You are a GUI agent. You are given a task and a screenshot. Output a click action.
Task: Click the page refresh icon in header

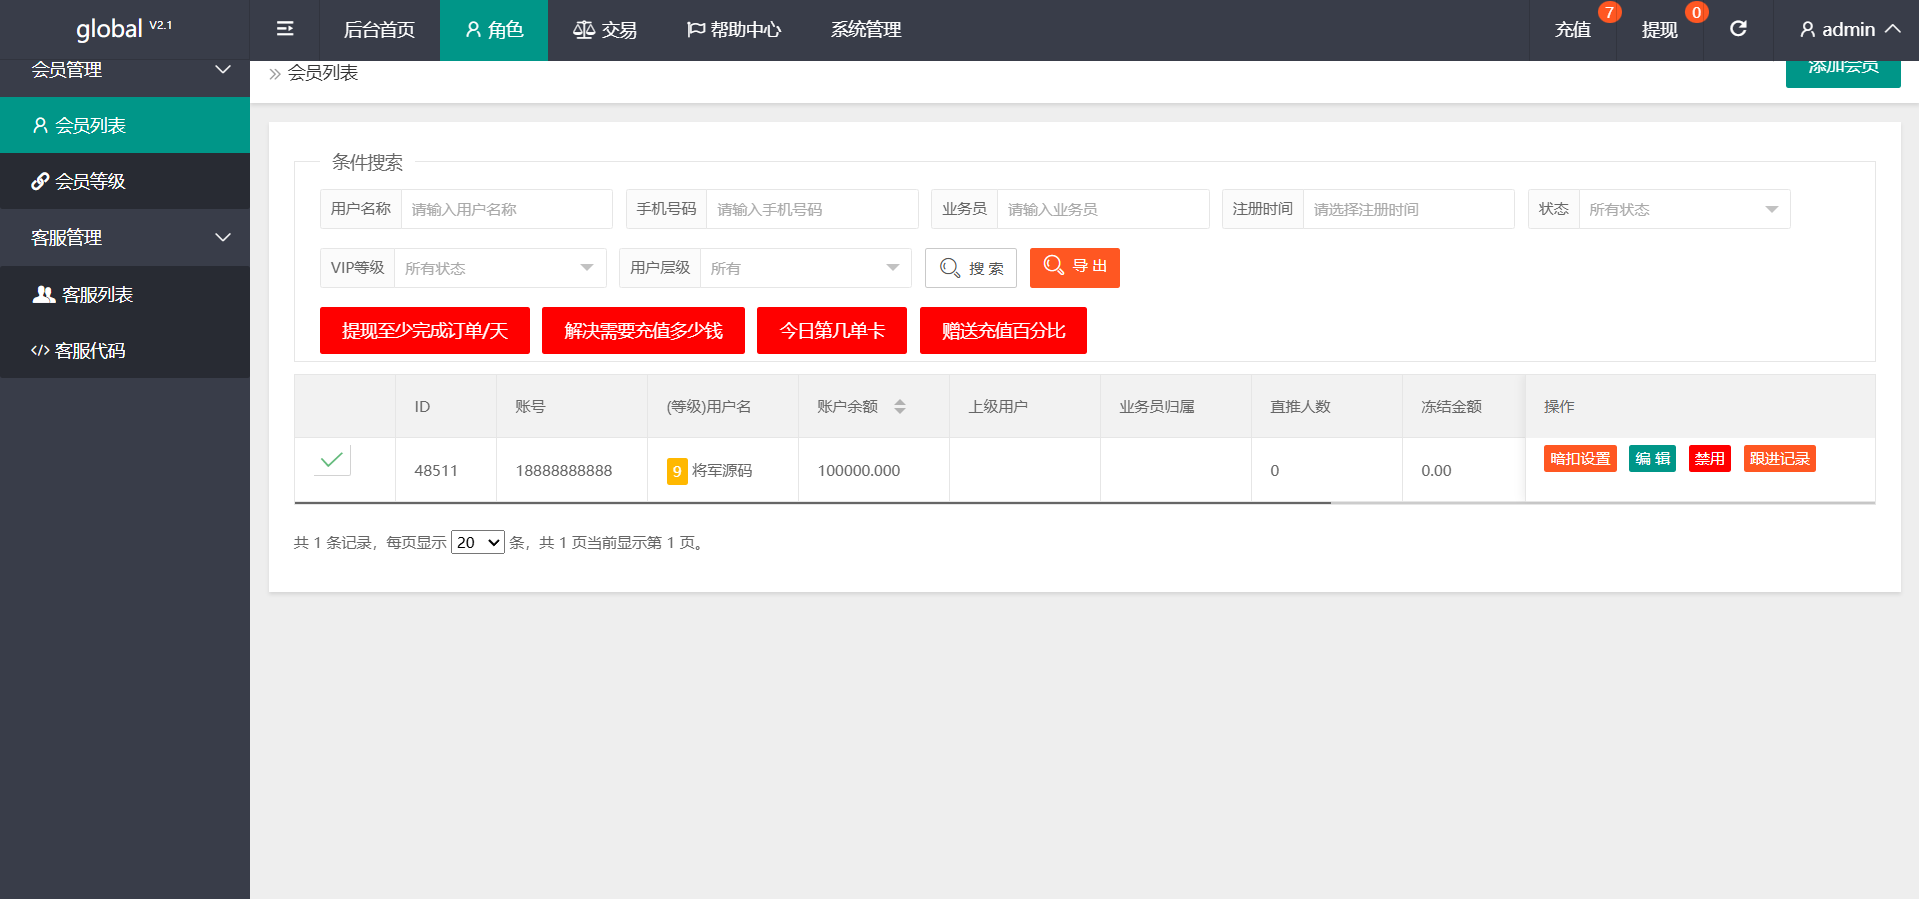pyautogui.click(x=1738, y=29)
